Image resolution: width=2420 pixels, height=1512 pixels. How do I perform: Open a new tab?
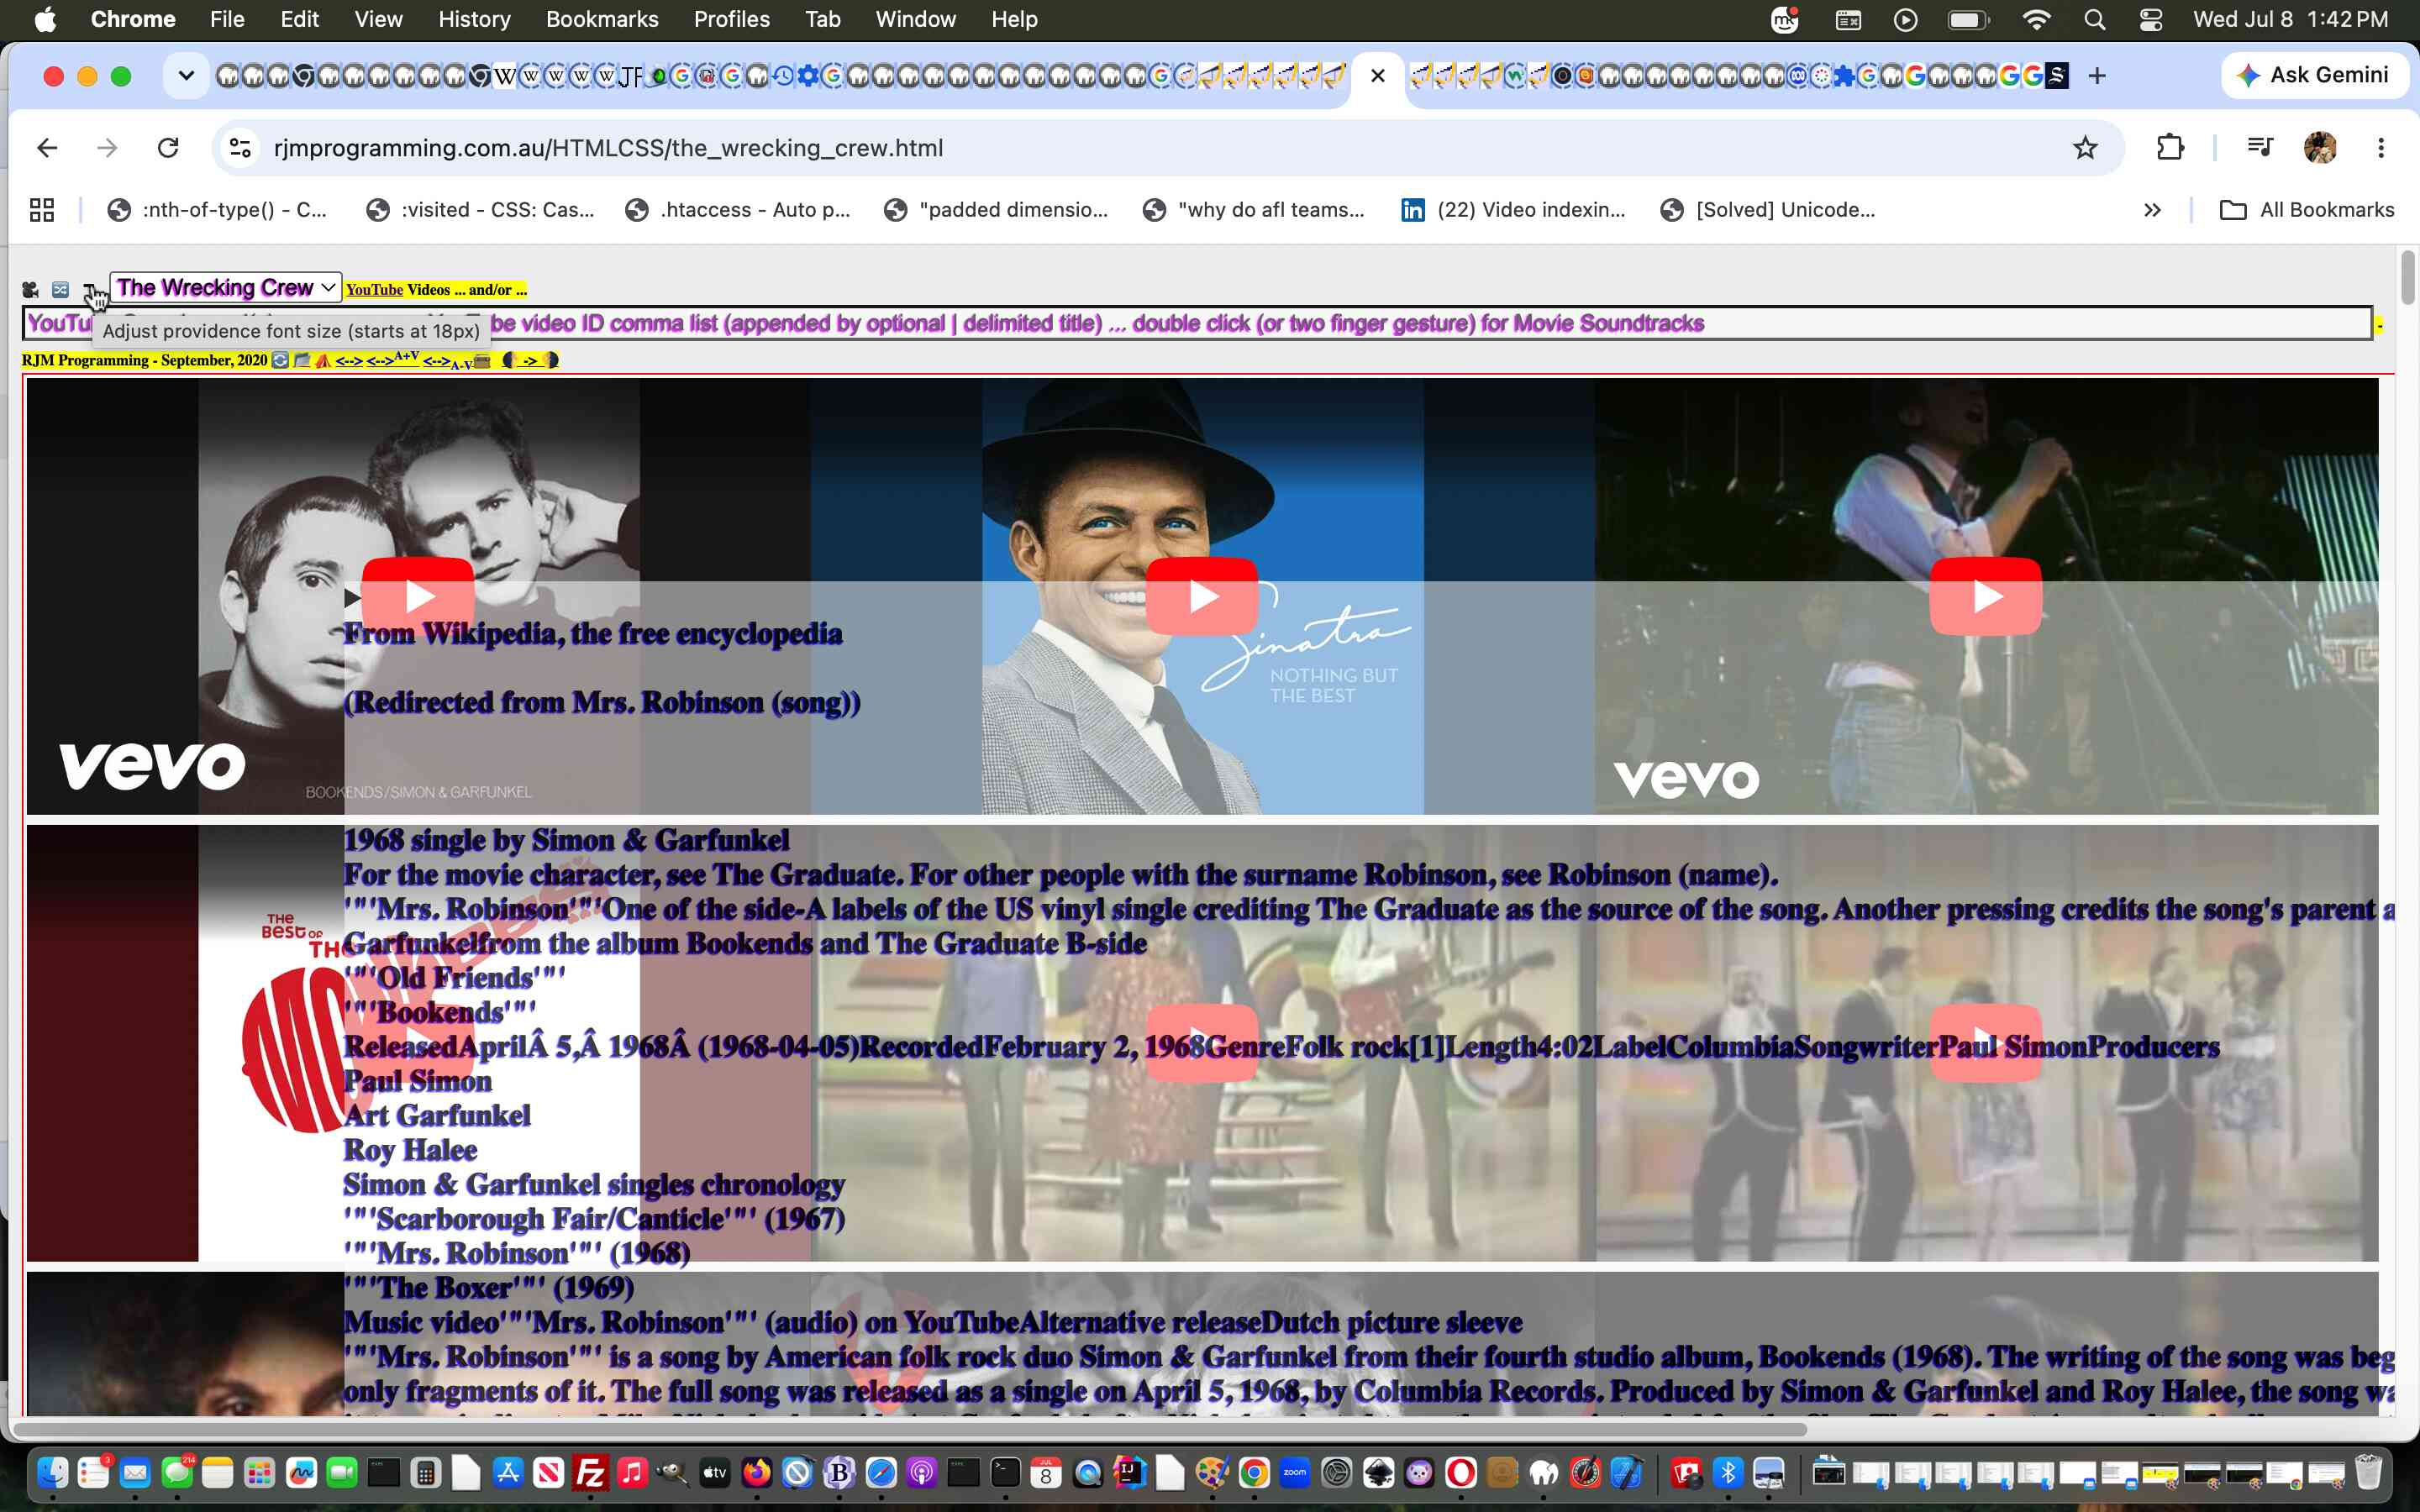click(x=2097, y=76)
